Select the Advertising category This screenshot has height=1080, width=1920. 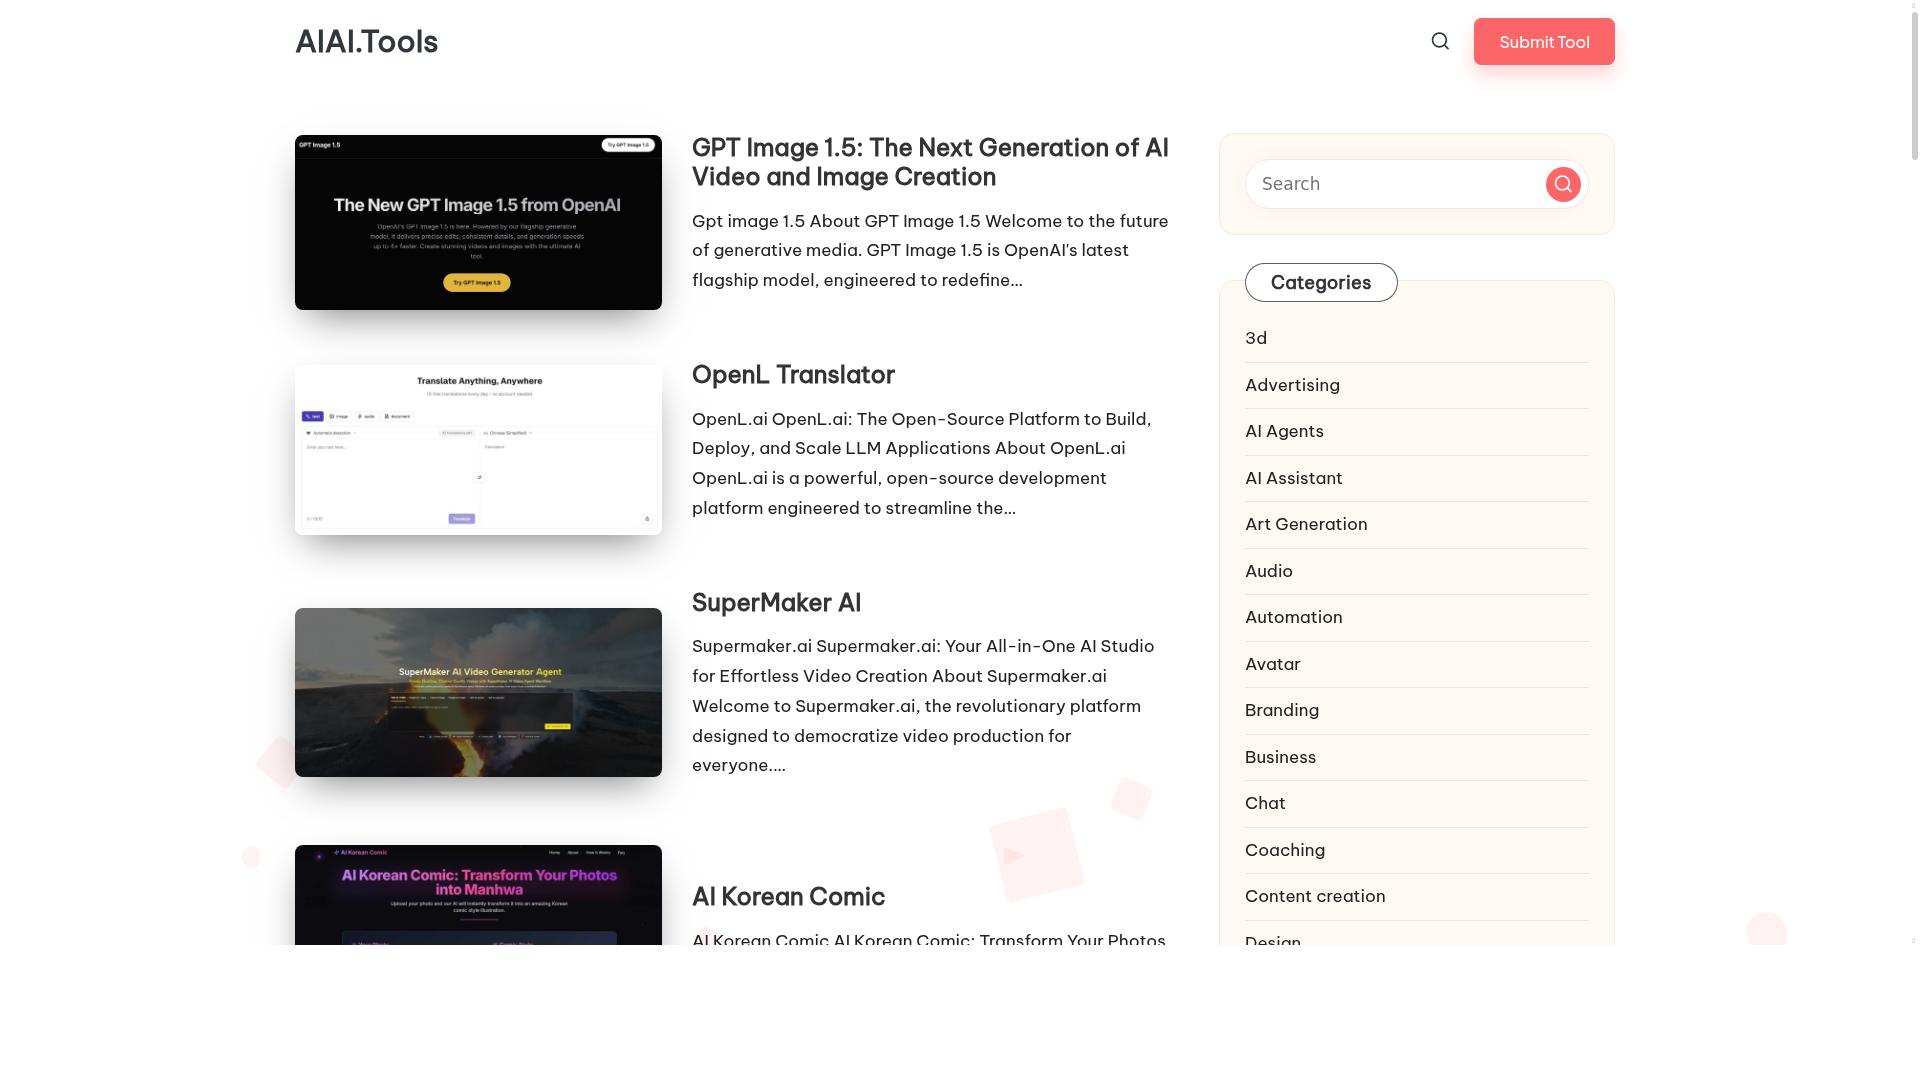pyautogui.click(x=1292, y=385)
